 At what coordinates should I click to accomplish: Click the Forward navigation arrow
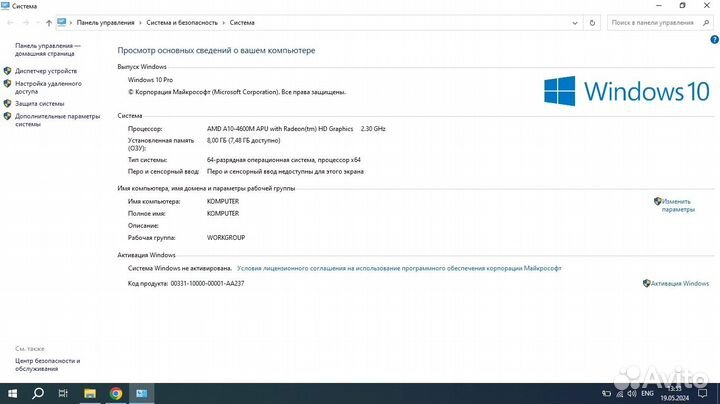[x=26, y=22]
